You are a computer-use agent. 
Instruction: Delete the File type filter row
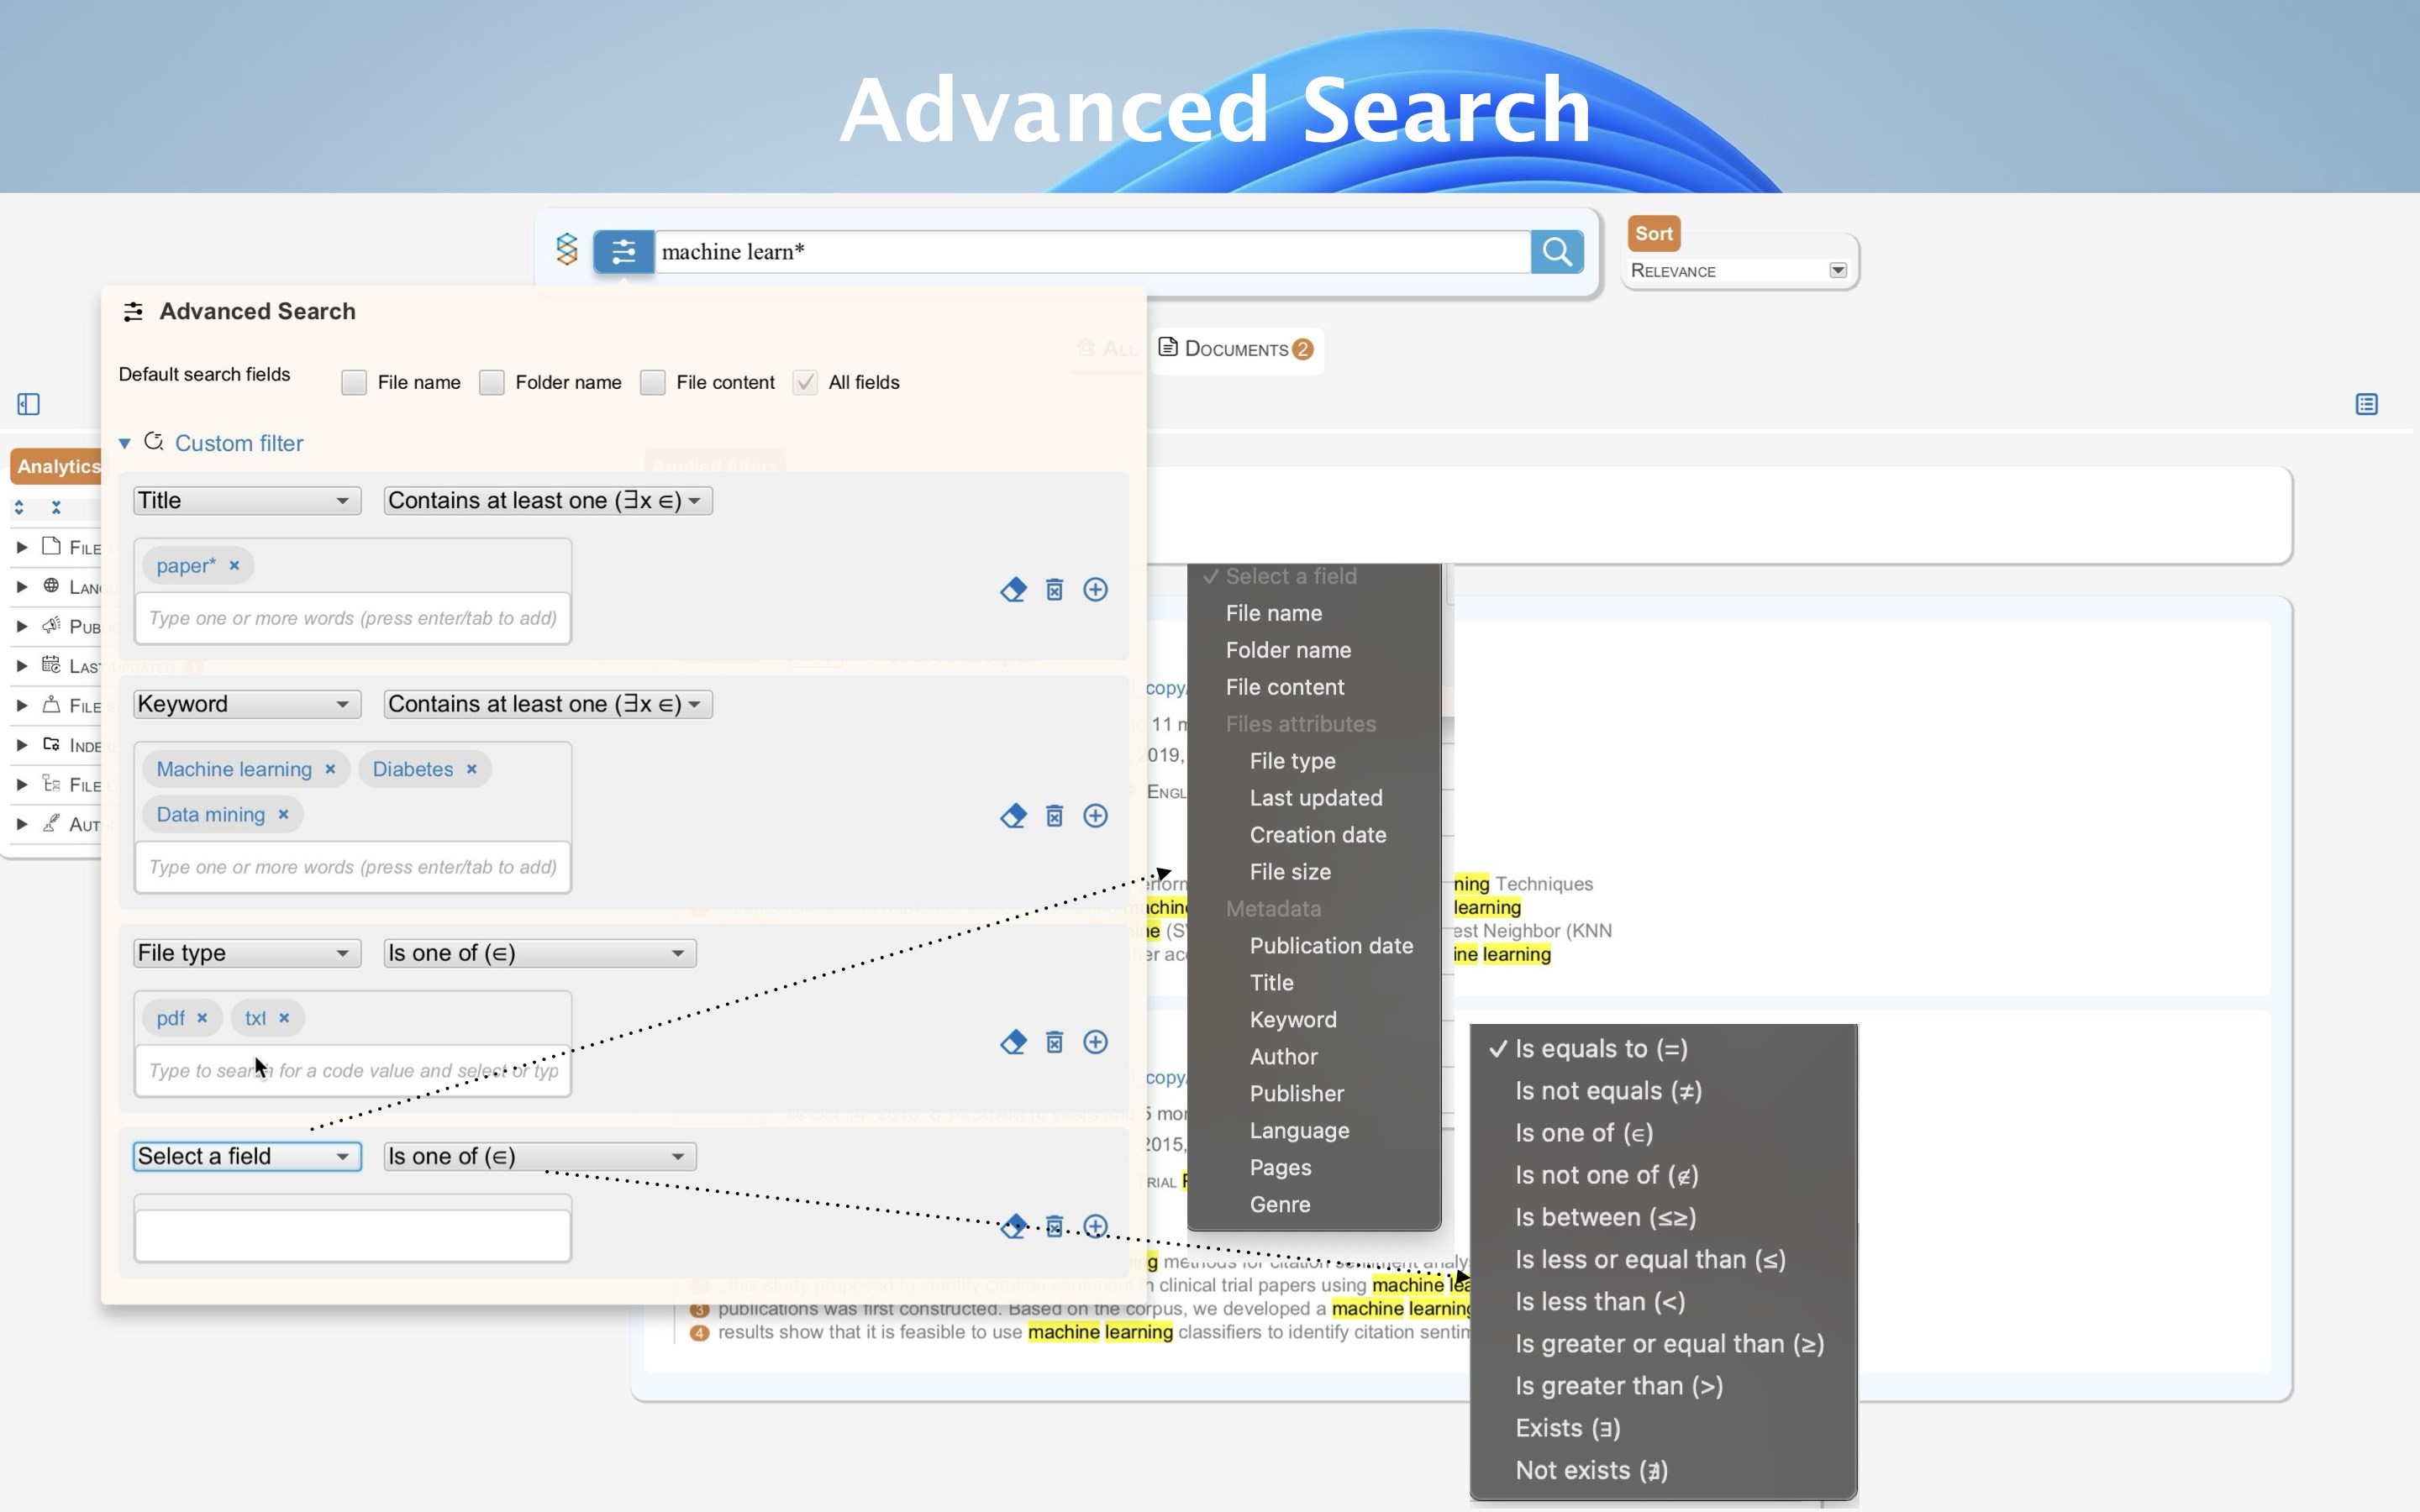tap(1054, 1042)
